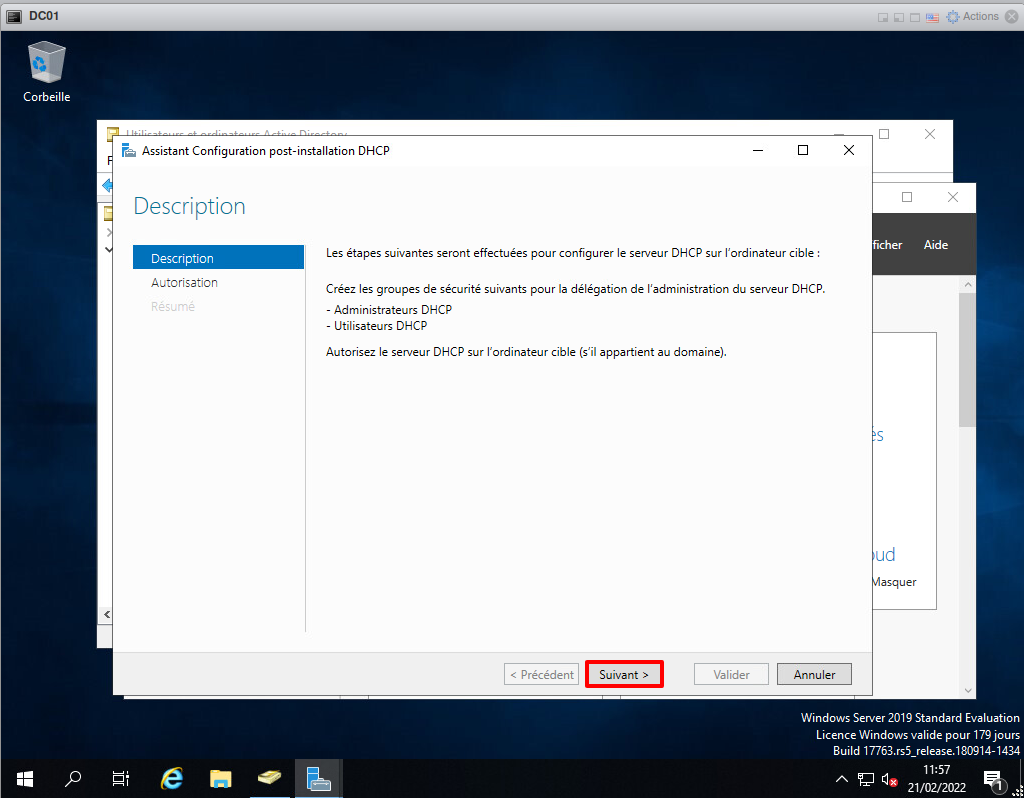Show hidden system tray icons chevron

coord(842,779)
